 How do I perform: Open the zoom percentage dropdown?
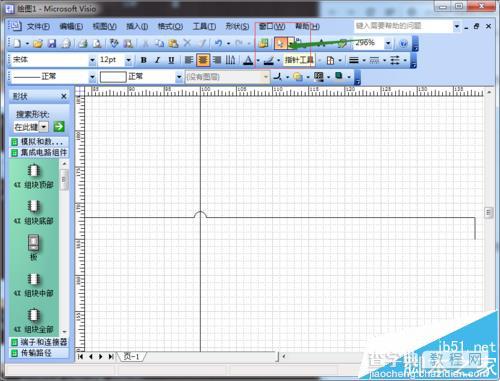(x=388, y=43)
